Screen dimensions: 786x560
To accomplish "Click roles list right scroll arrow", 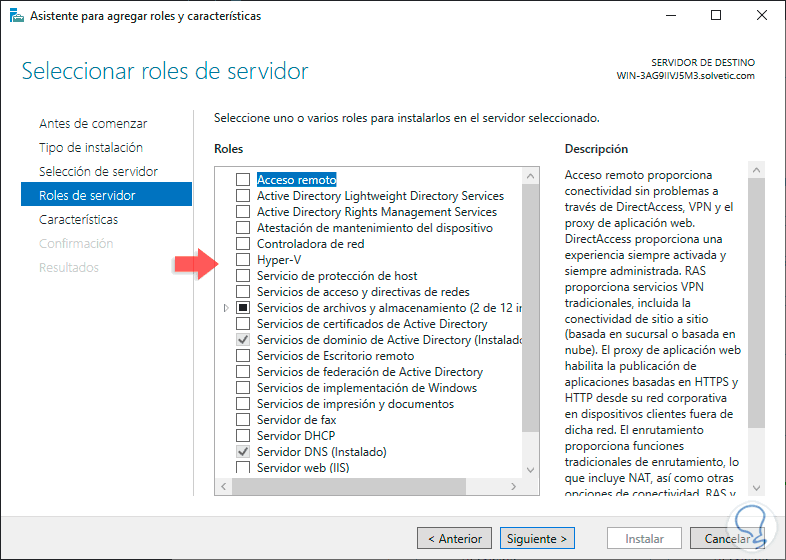I will point(513,486).
